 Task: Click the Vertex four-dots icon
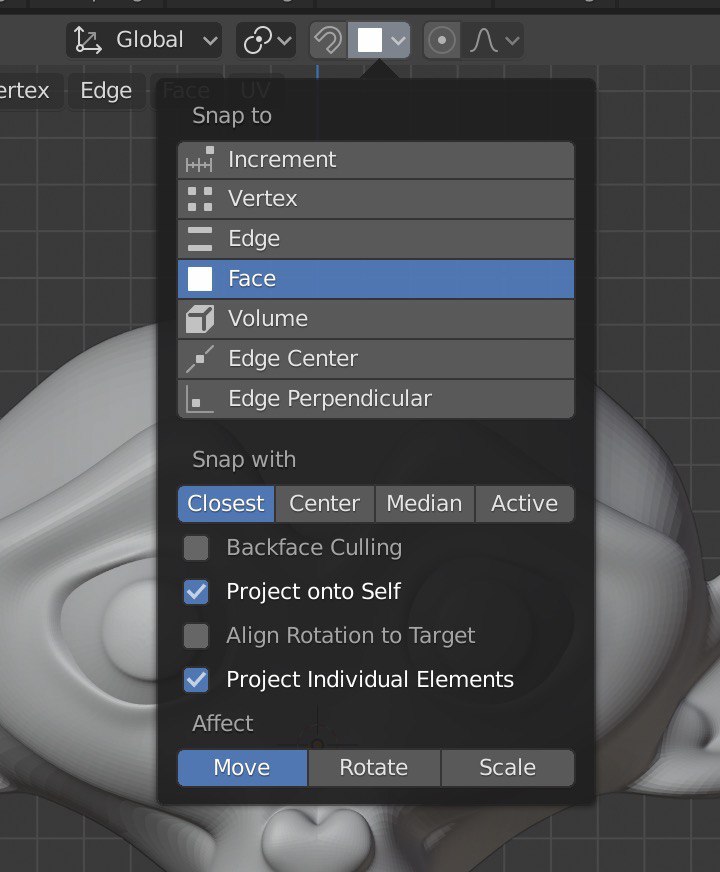(200, 199)
